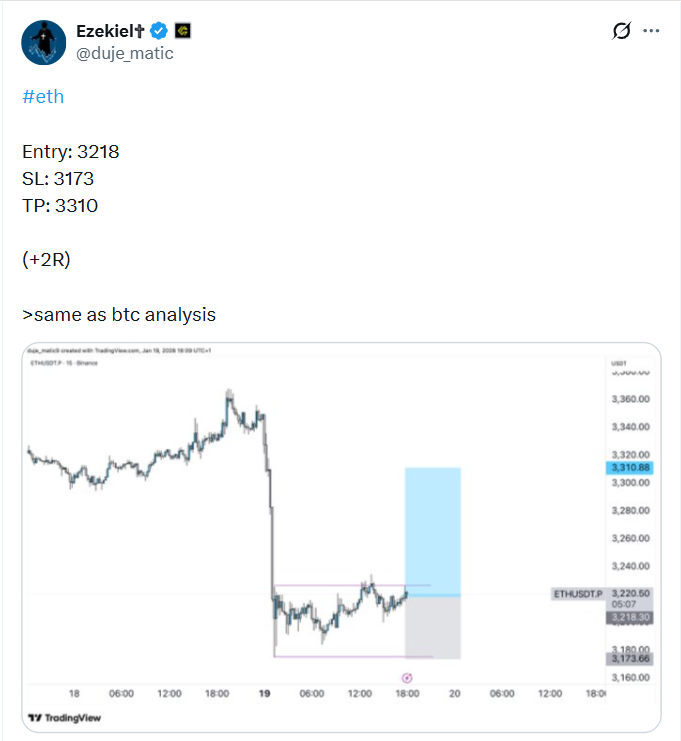Click the "19" date marker on time axis
This screenshot has height=741, width=681.
[x=264, y=693]
